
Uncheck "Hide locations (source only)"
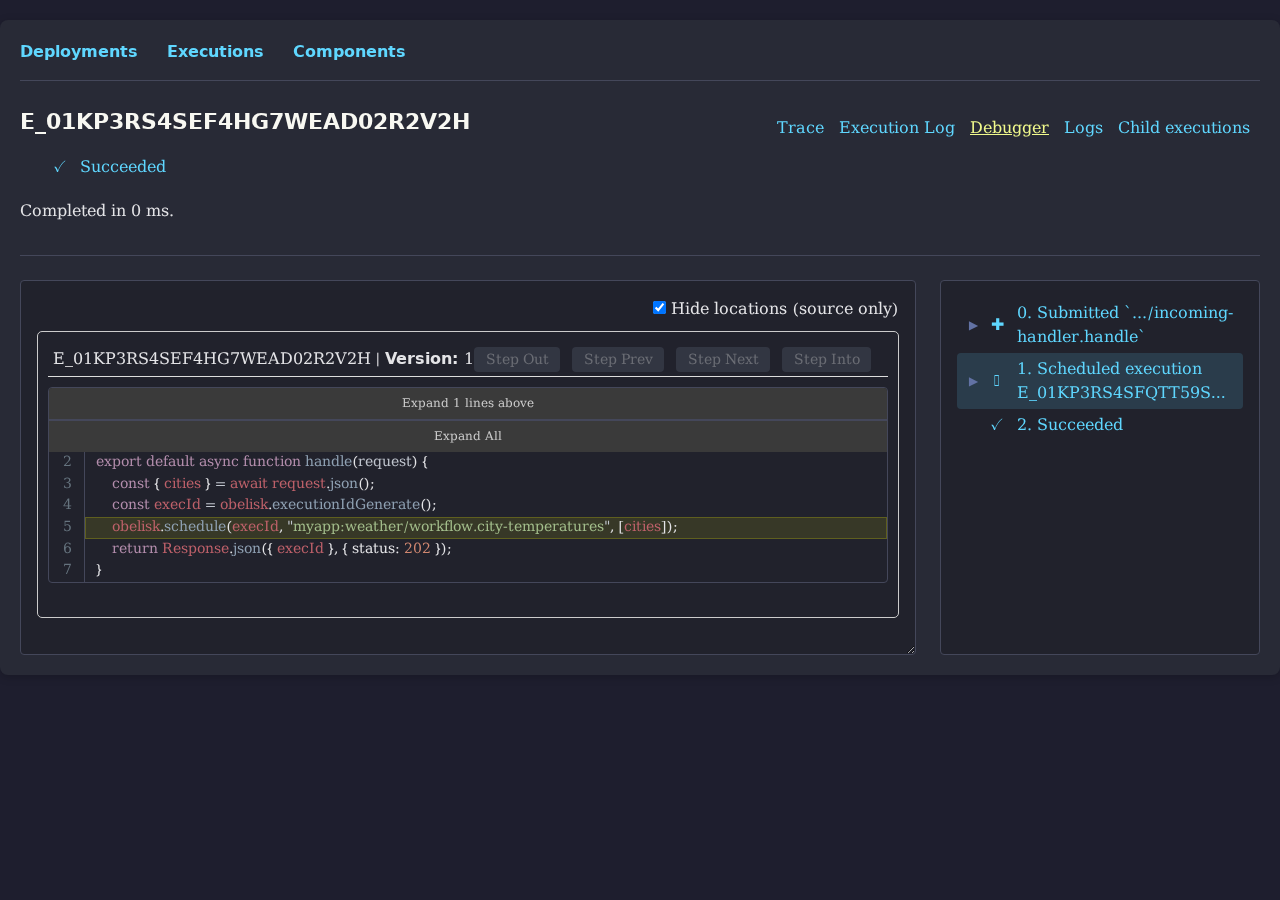658,307
